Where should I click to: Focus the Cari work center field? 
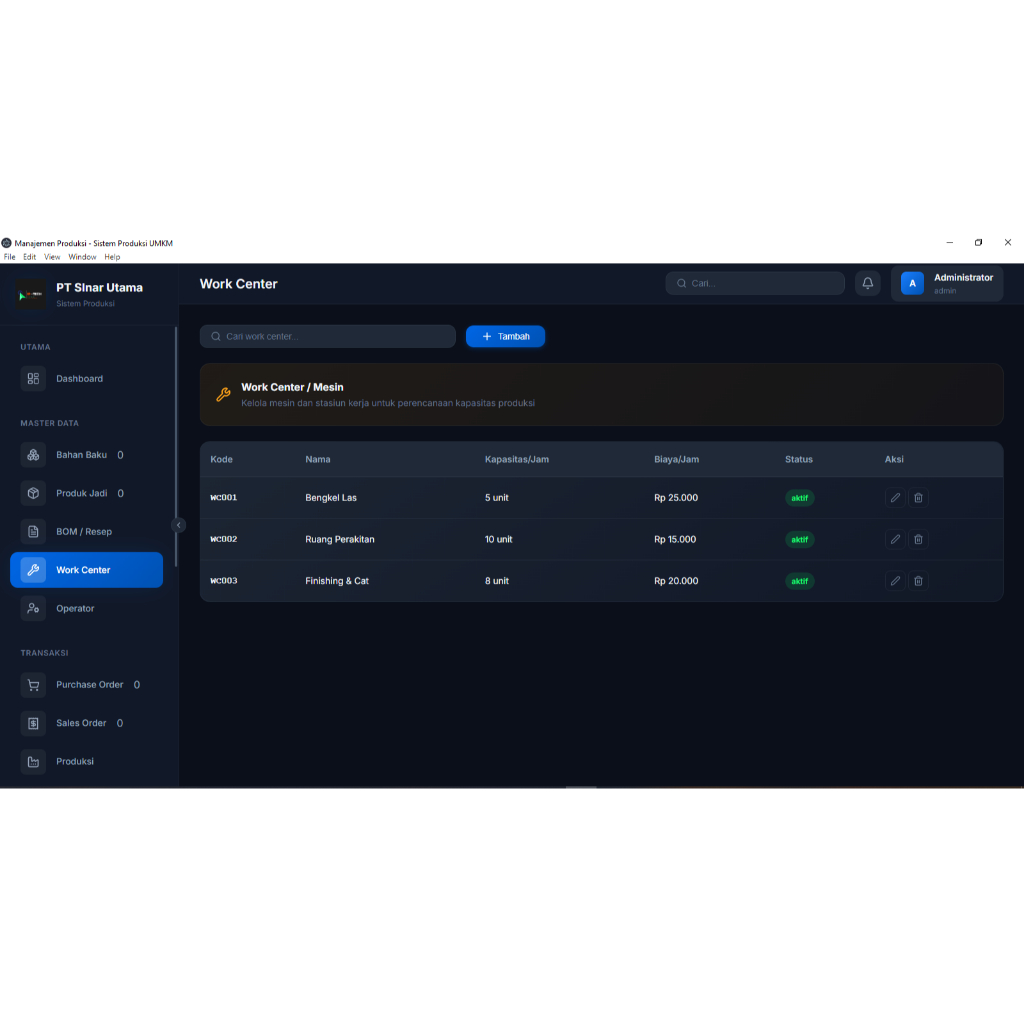point(328,336)
